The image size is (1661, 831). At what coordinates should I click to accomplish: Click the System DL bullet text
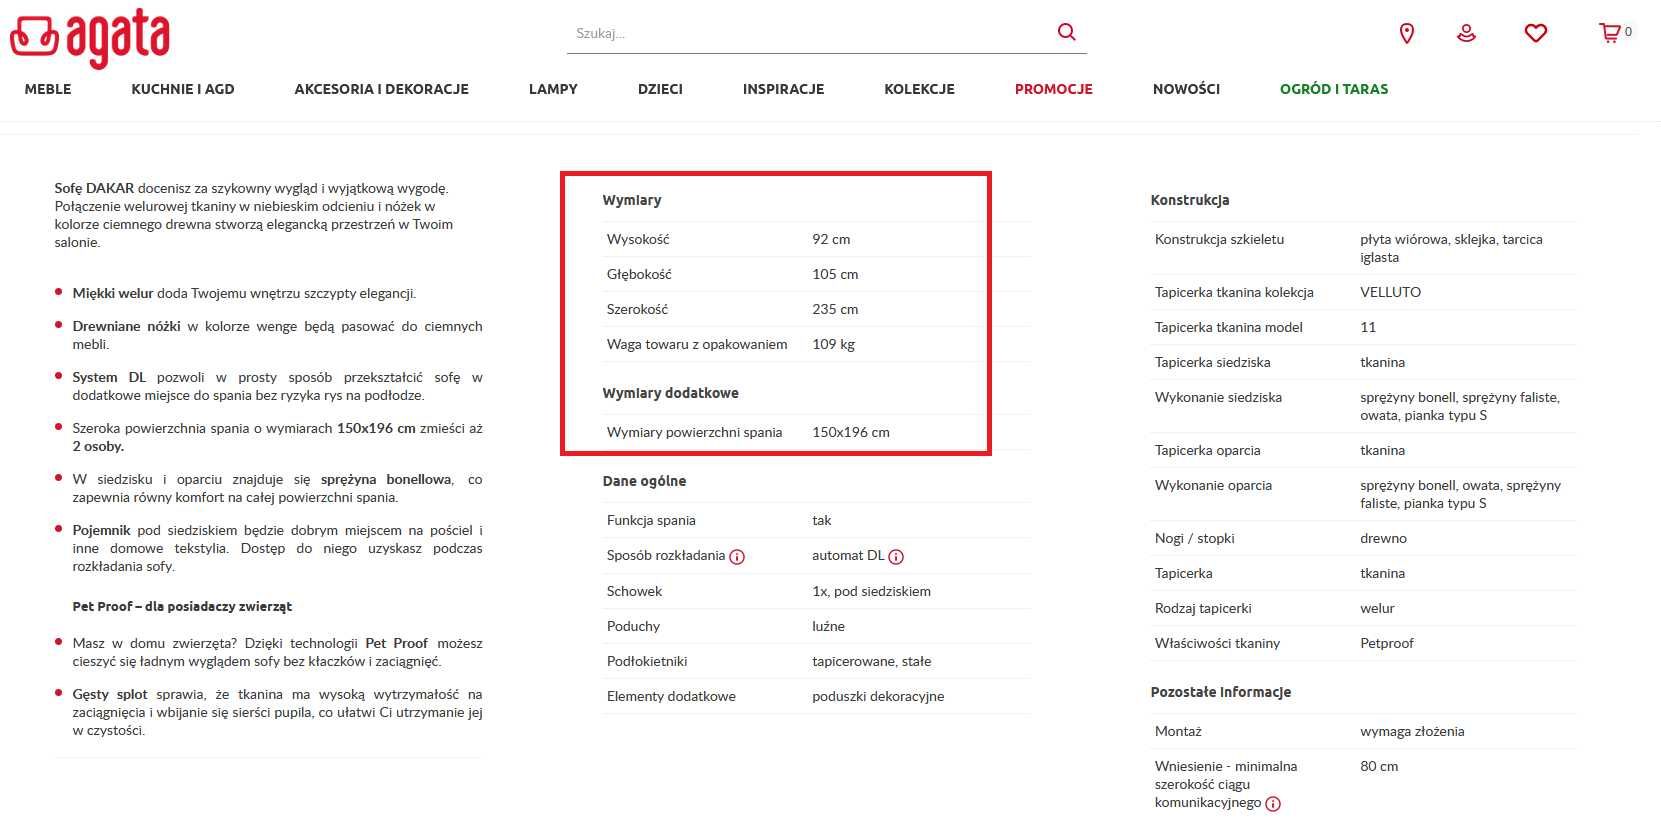pyautogui.click(x=277, y=386)
